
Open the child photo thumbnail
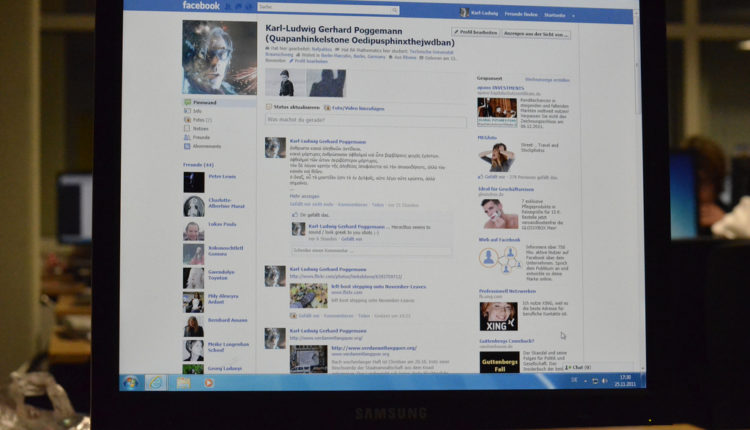click(285, 82)
